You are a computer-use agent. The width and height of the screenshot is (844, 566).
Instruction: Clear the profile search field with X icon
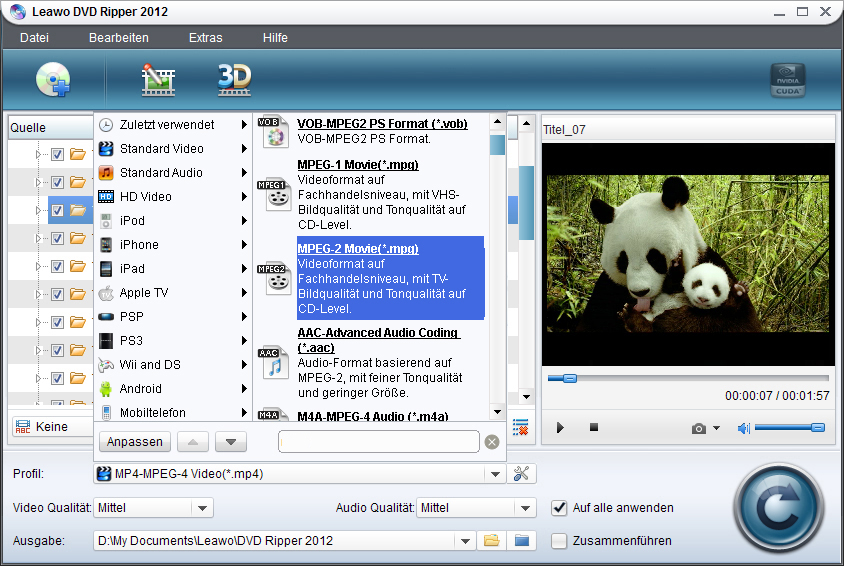click(x=491, y=442)
